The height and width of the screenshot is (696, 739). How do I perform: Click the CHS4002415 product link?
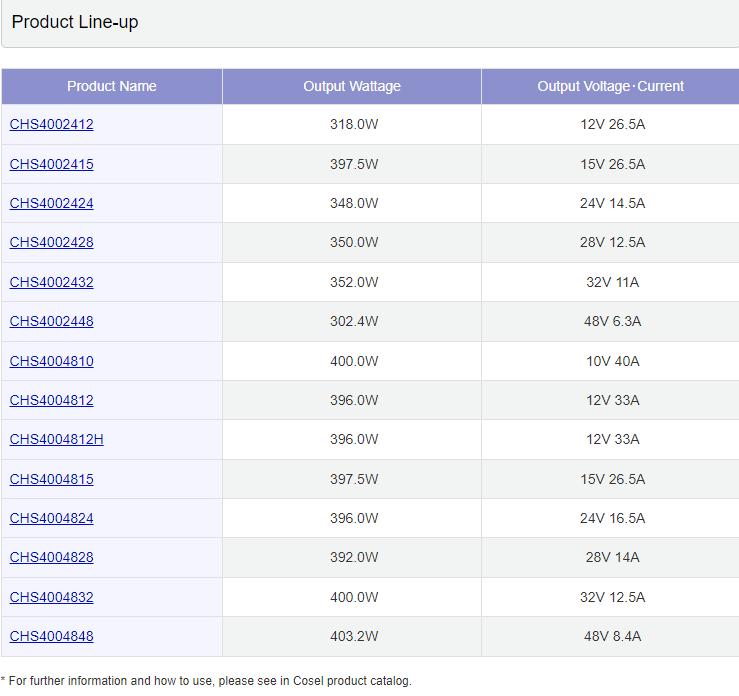coord(51,164)
